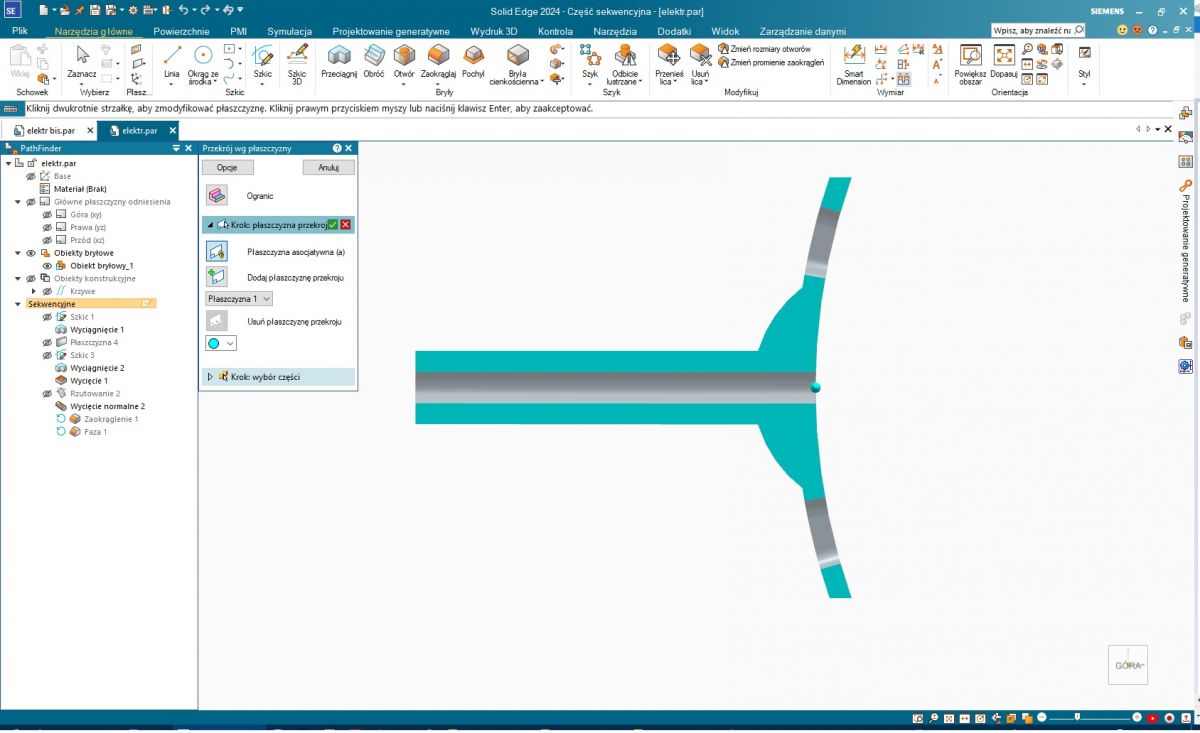
Task: Select the Pochyl draft tool
Action: tap(473, 62)
